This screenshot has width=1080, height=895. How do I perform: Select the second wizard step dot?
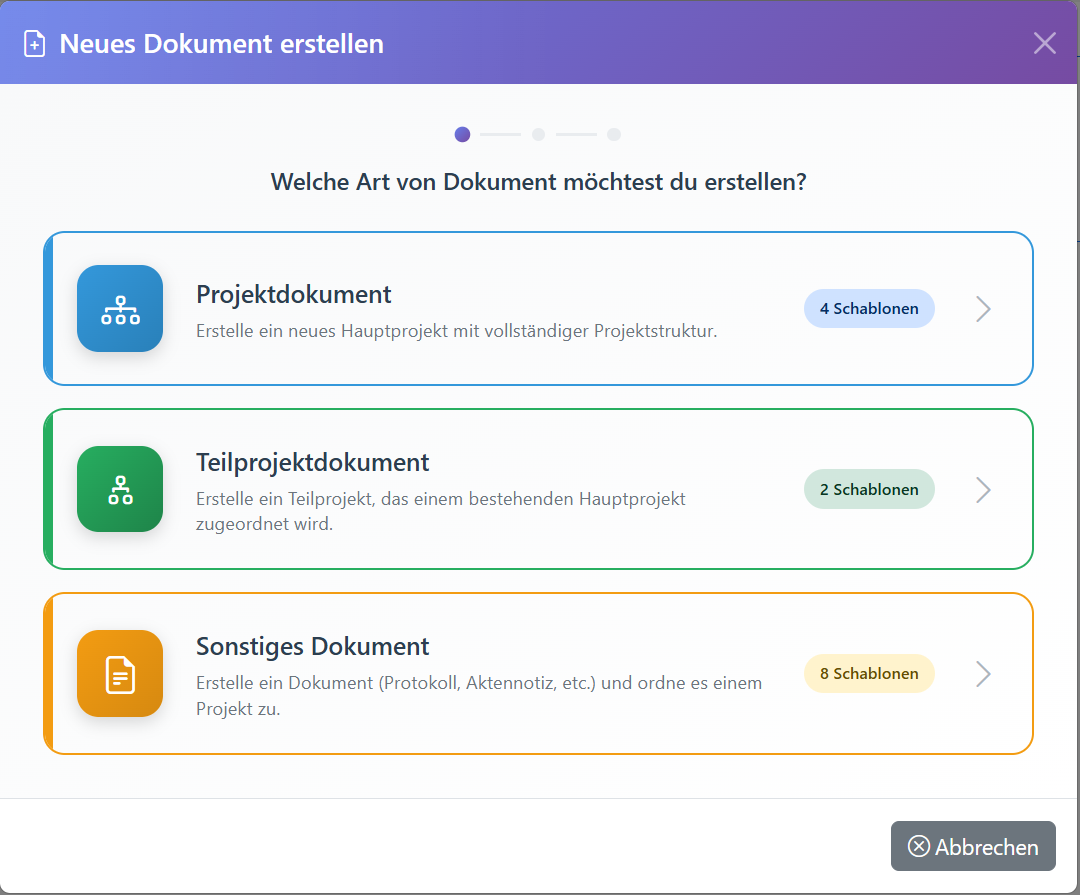538,133
